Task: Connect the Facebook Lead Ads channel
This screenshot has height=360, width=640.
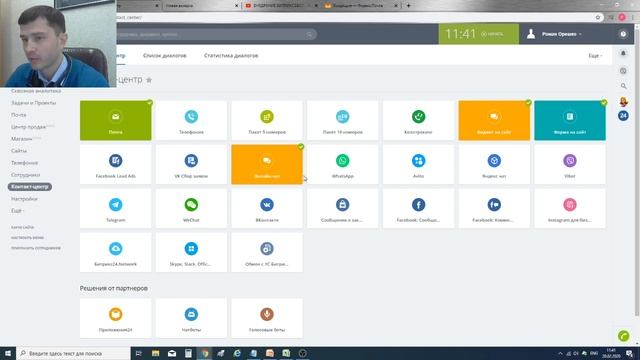Action: (x=116, y=164)
